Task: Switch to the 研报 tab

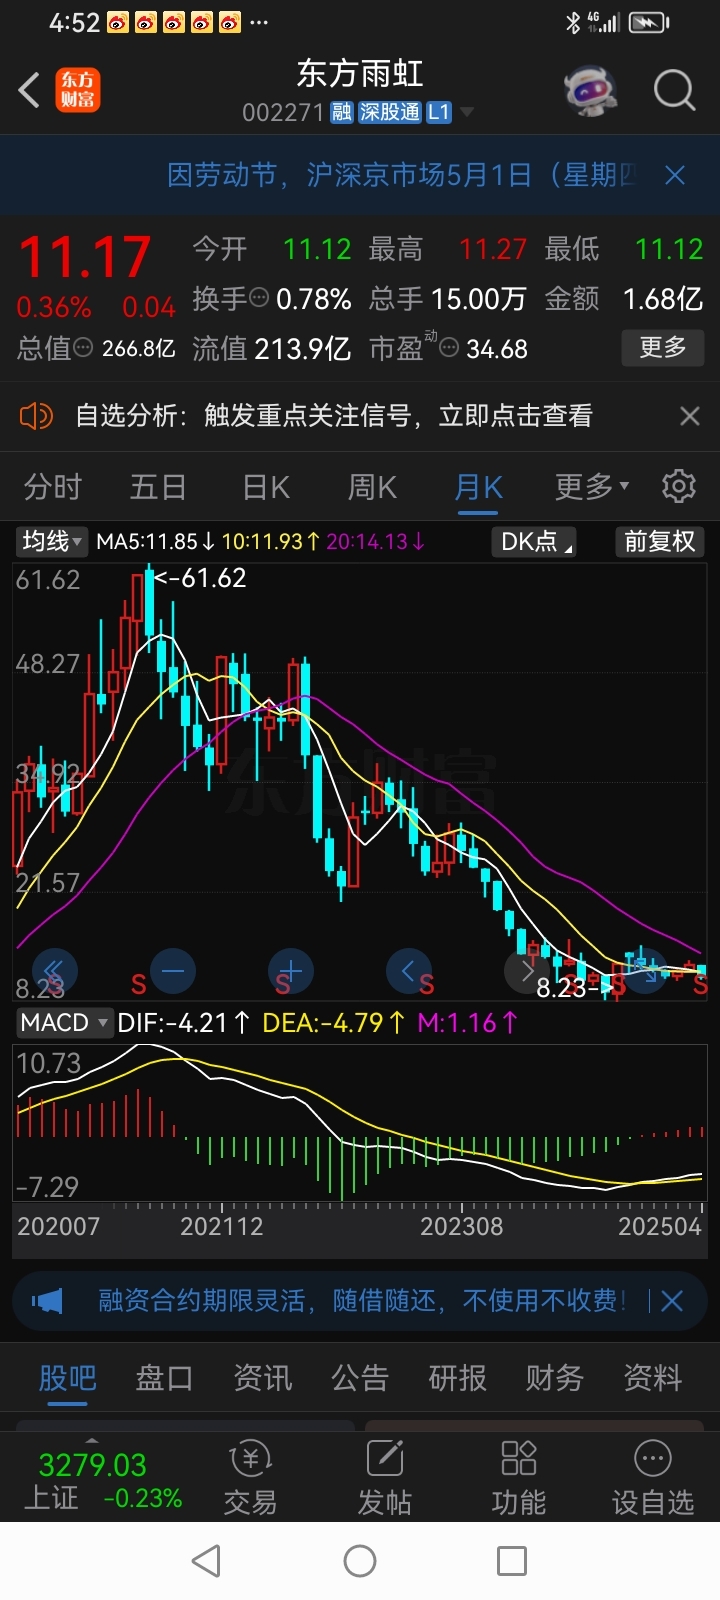Action: (457, 1378)
